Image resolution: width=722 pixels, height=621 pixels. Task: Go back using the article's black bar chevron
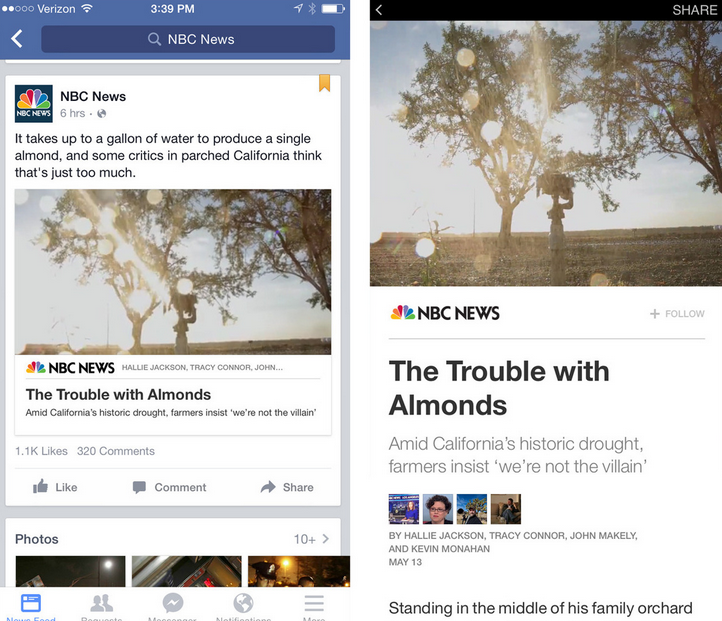coord(379,10)
